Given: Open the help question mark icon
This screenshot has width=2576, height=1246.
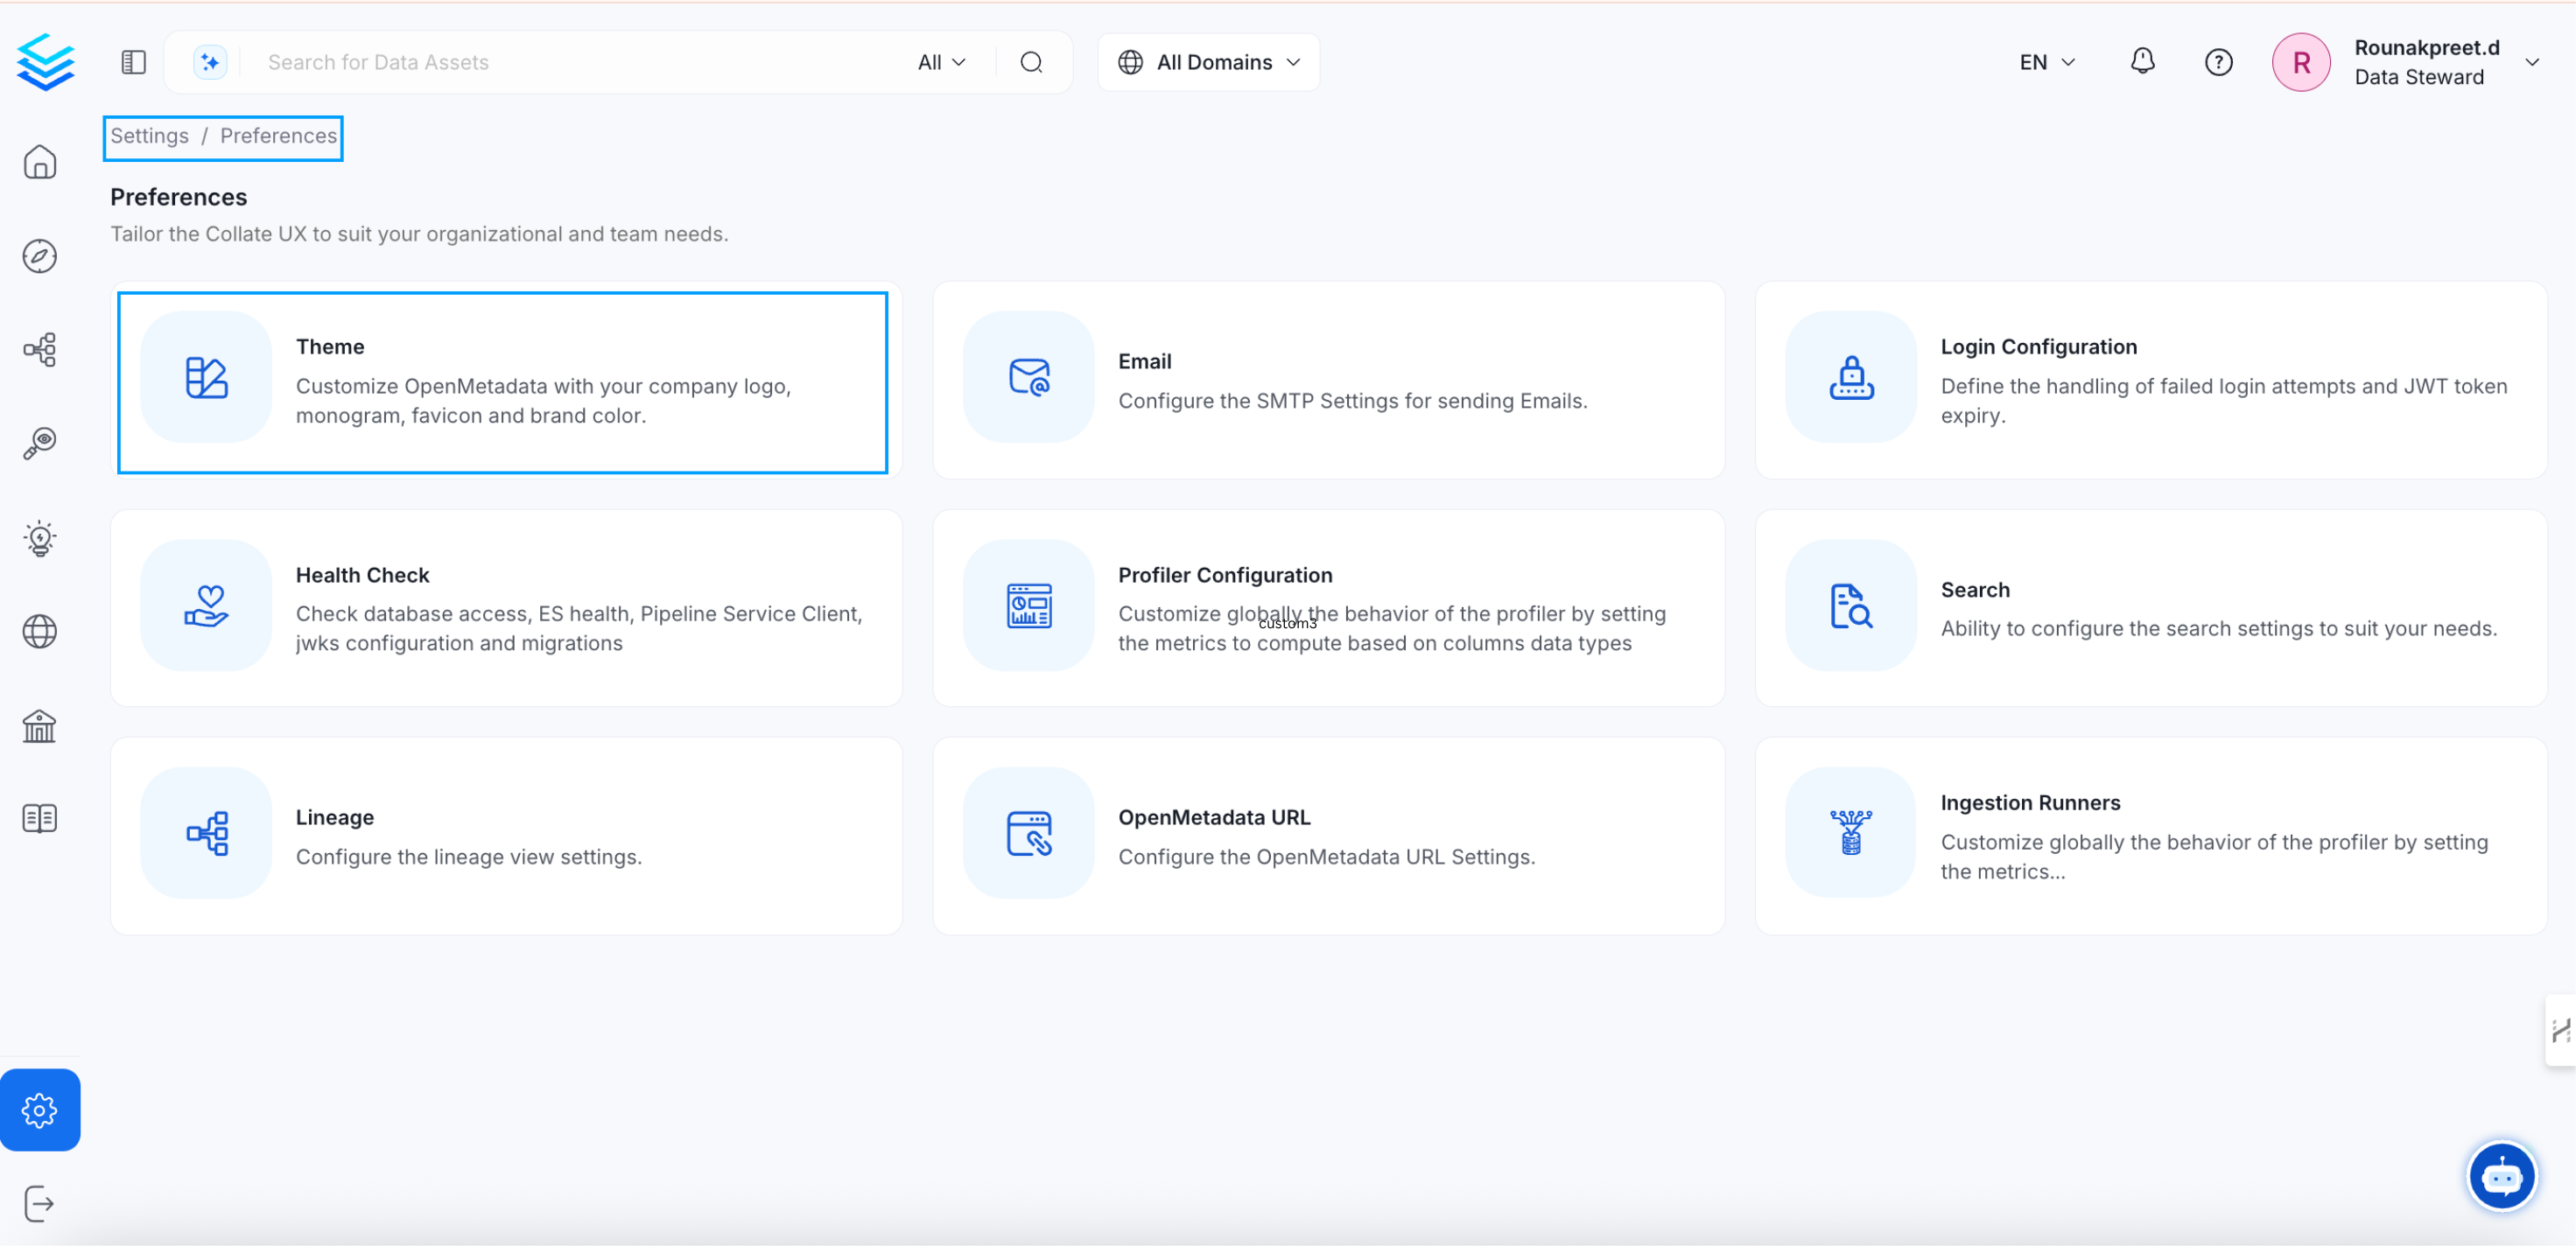Looking at the screenshot, I should (2218, 62).
